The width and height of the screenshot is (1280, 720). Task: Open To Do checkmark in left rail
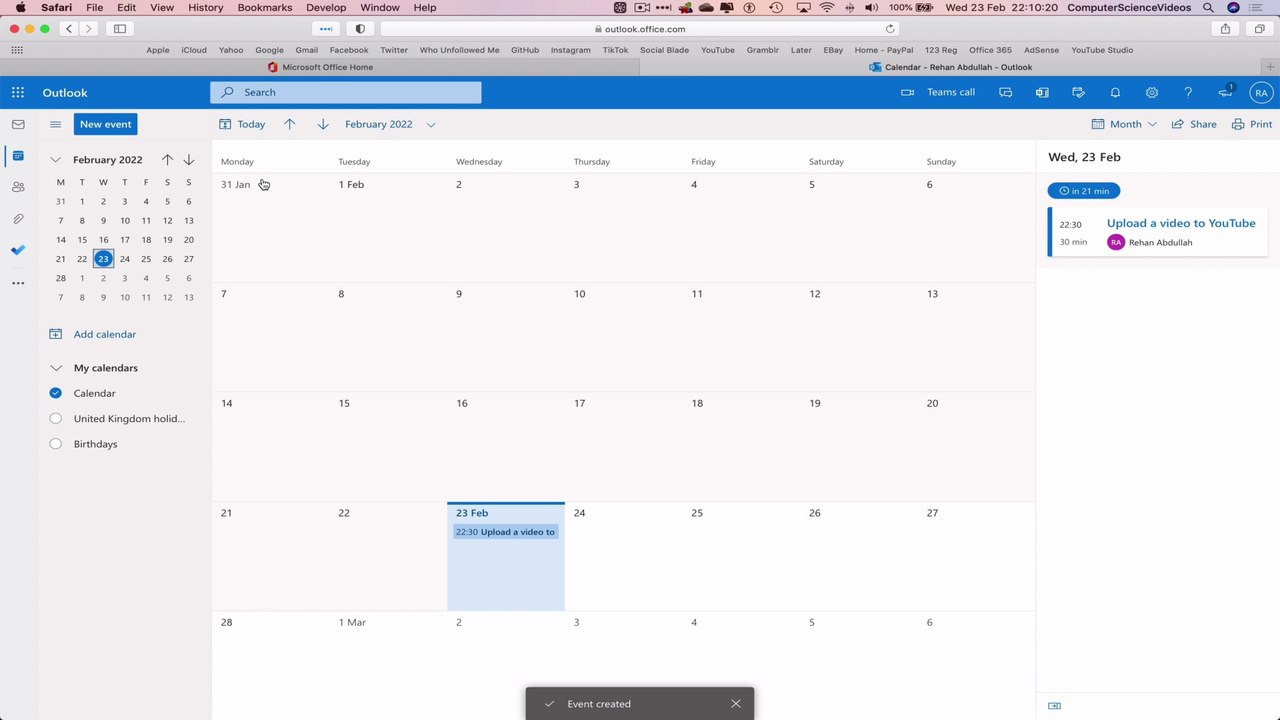pos(18,250)
